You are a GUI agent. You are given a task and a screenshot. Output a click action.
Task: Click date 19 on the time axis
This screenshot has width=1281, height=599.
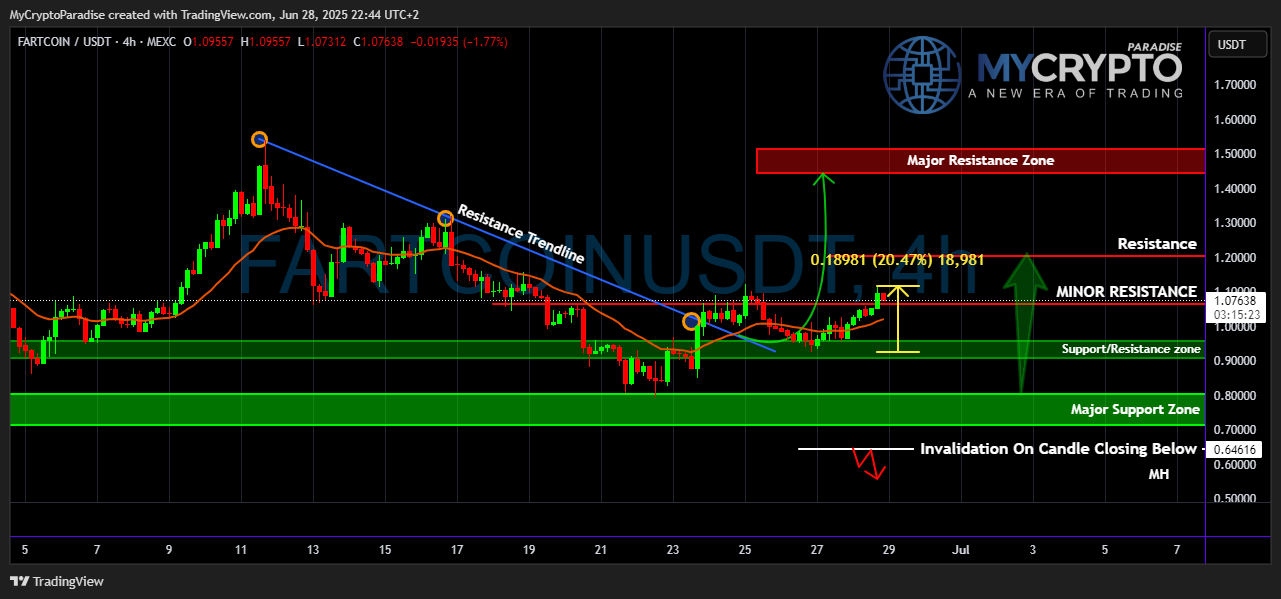[529, 549]
